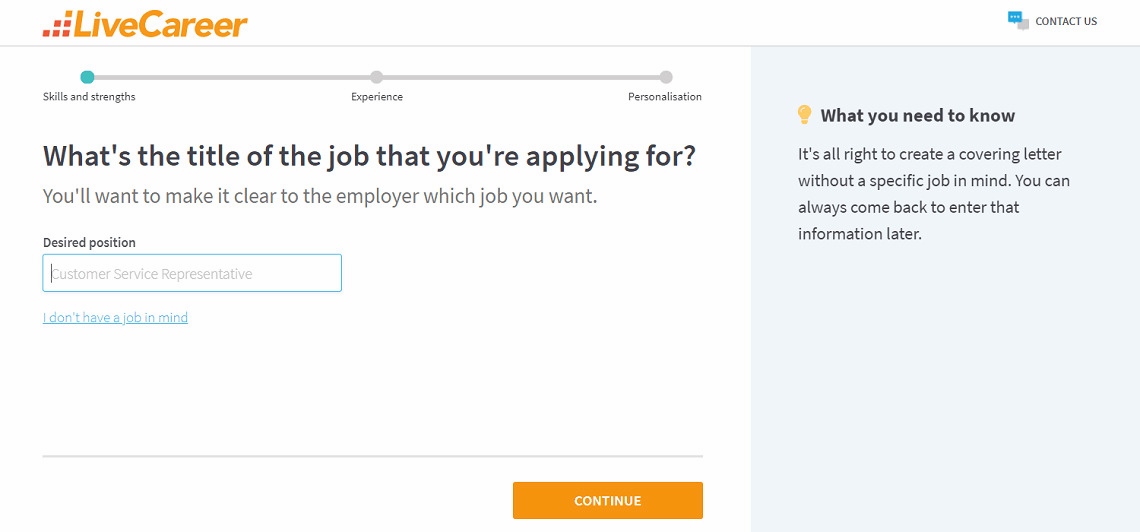Viewport: 1140px width, 532px height.
Task: Select the Personalisation step dot
Action: point(666,77)
